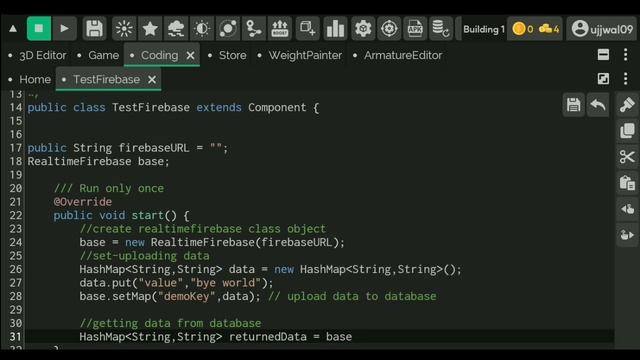
Task: Open the ArmatureEditor tab
Action: (403, 55)
